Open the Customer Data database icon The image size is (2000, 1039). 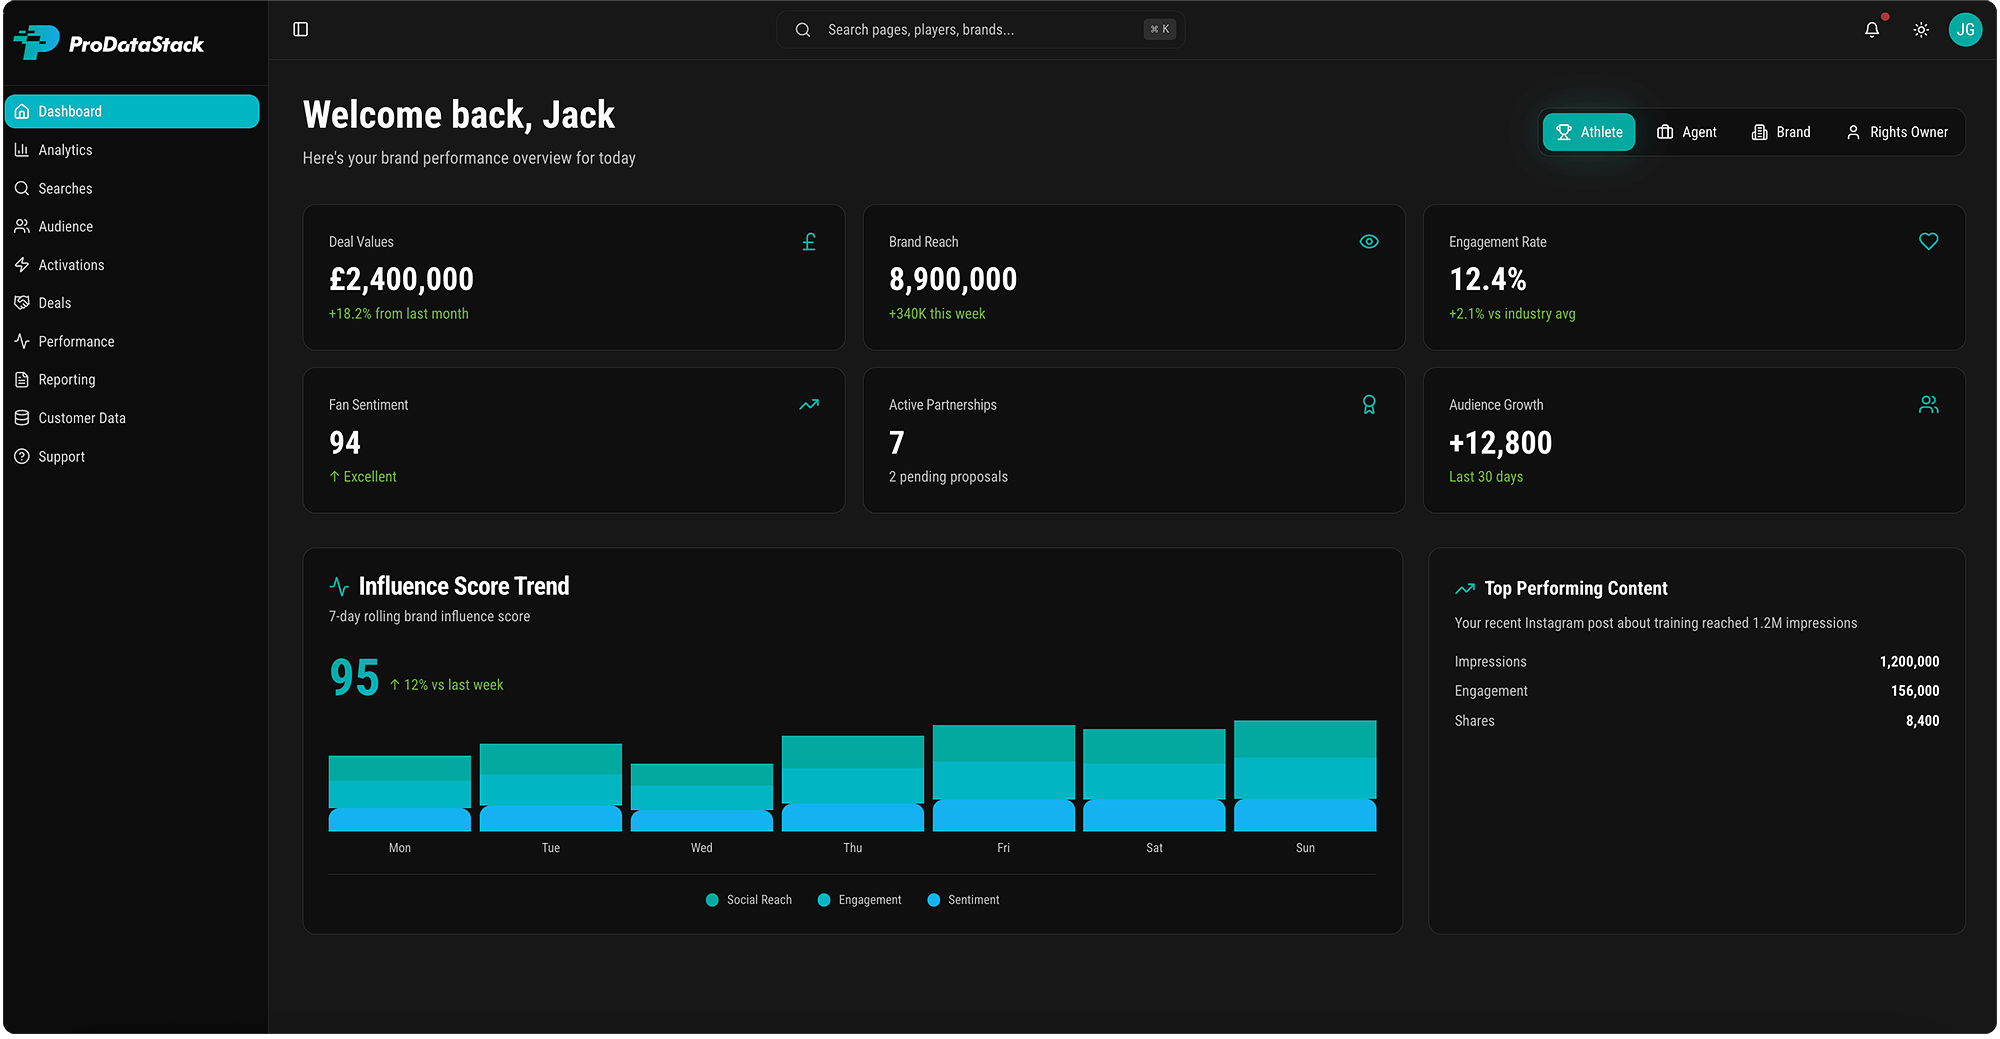click(21, 417)
